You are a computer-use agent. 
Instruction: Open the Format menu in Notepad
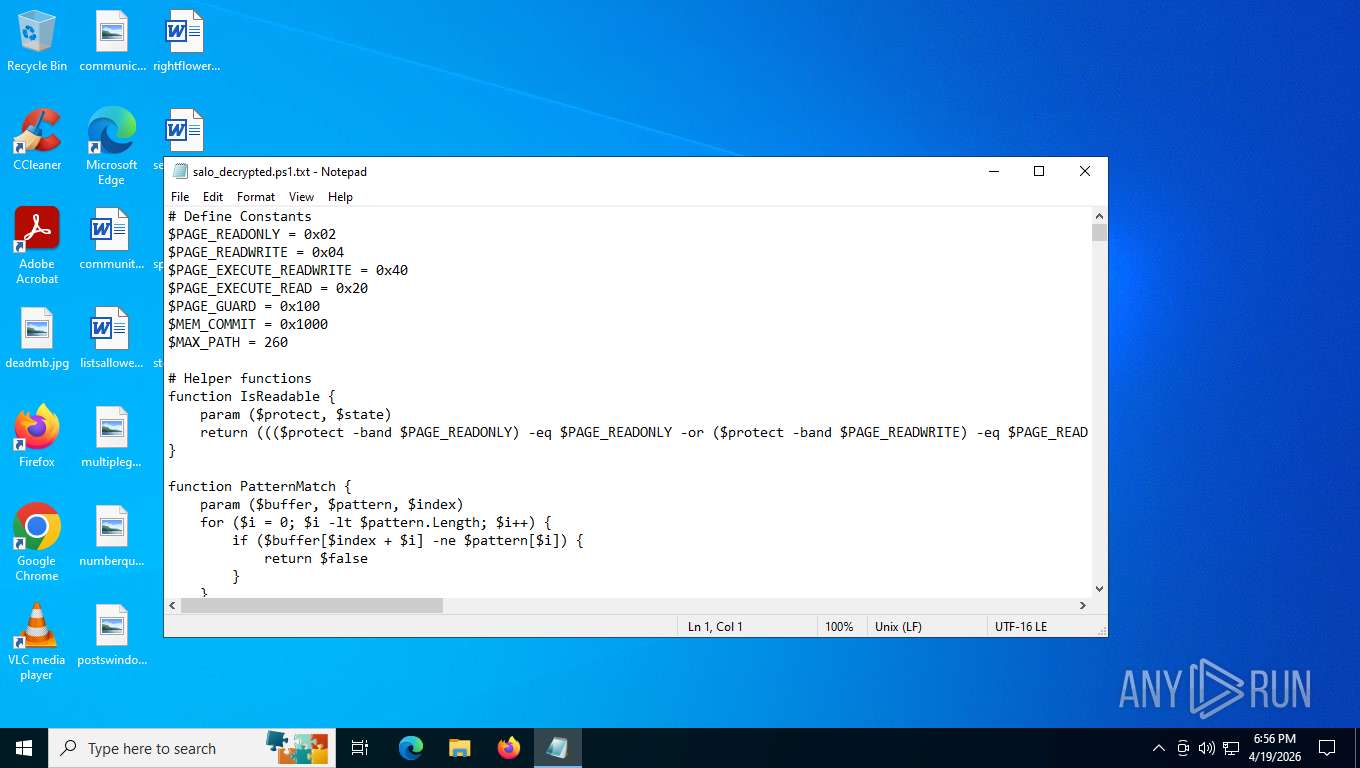click(x=256, y=197)
